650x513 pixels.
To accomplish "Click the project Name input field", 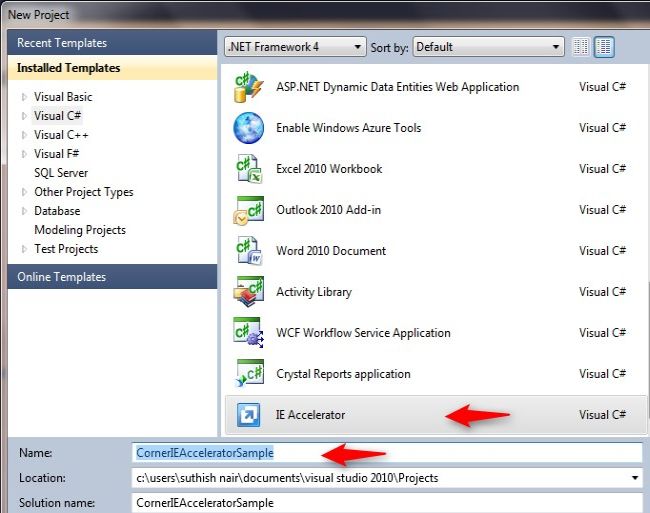I will (x=387, y=453).
